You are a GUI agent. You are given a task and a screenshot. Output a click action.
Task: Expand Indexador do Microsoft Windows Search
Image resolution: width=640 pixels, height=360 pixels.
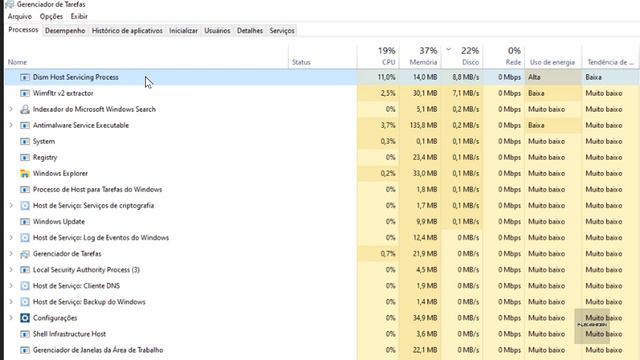tap(11, 109)
